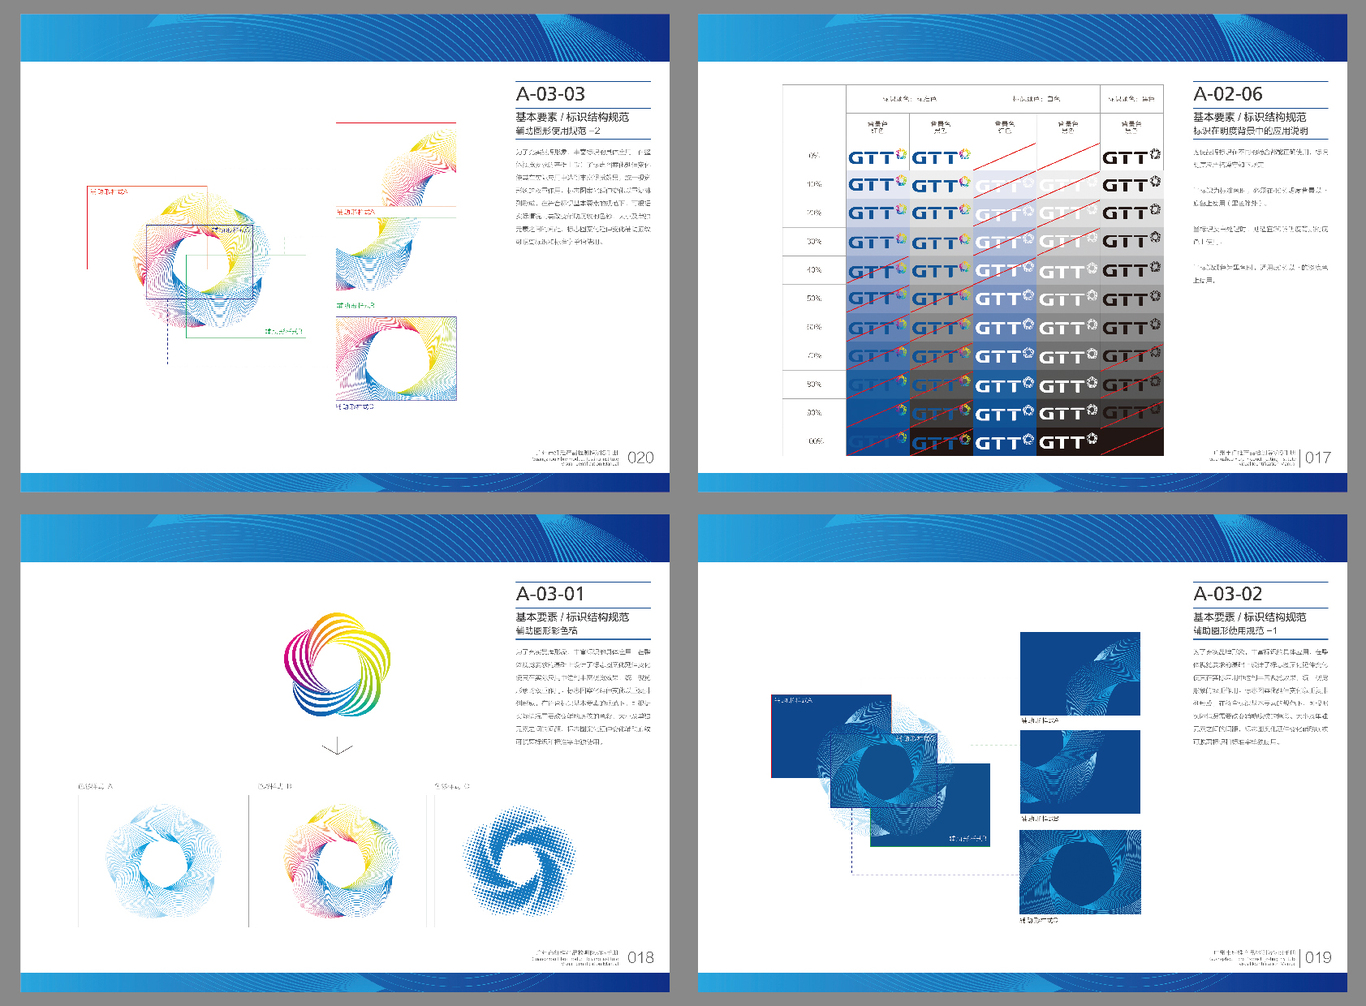Image resolution: width=1366 pixels, height=1006 pixels.
Task: Click the page code A-02-06
Action: pos(1228,94)
